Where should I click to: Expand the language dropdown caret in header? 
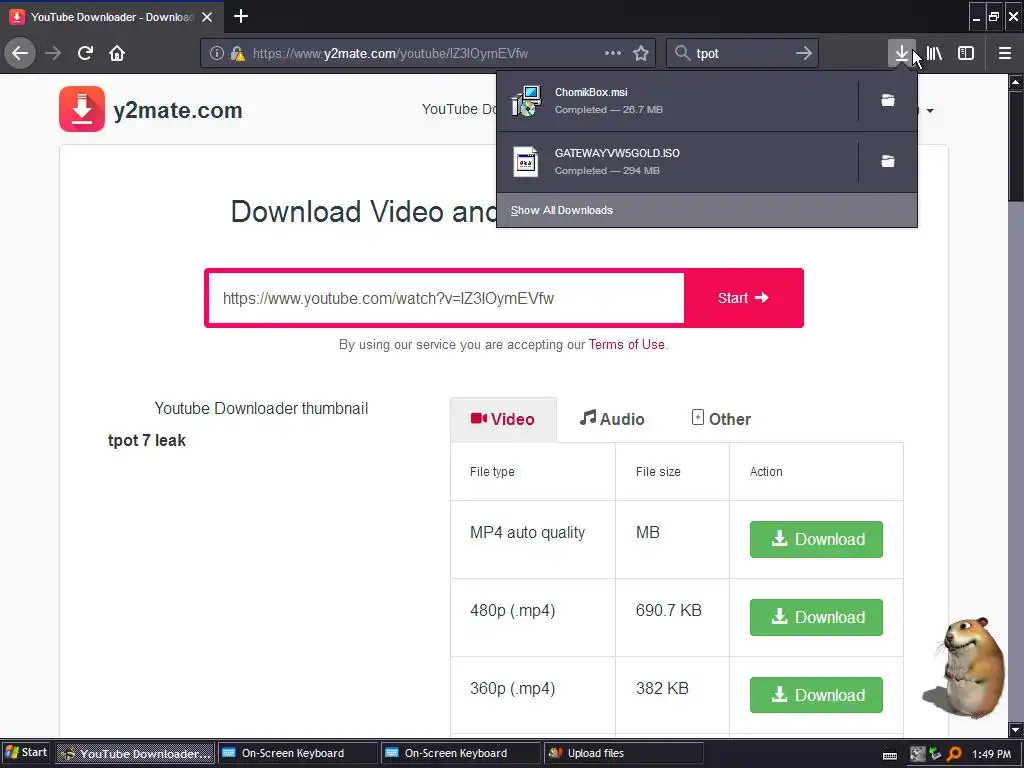(x=930, y=111)
